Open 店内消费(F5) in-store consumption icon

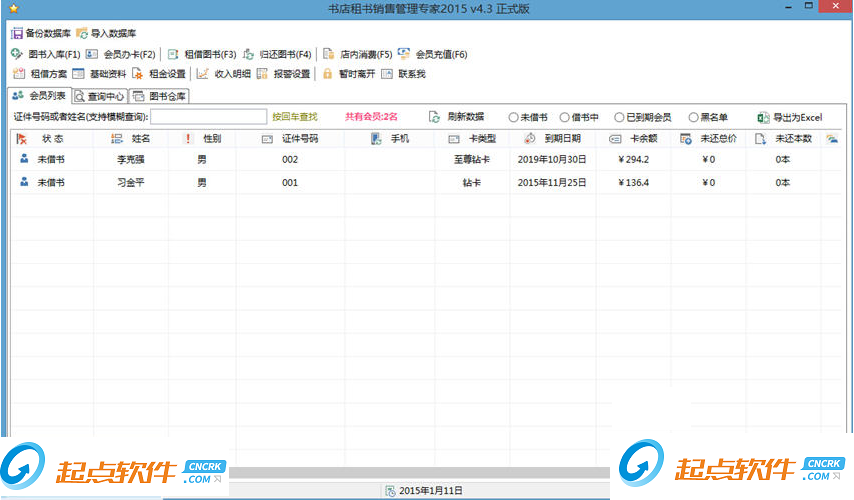328,54
